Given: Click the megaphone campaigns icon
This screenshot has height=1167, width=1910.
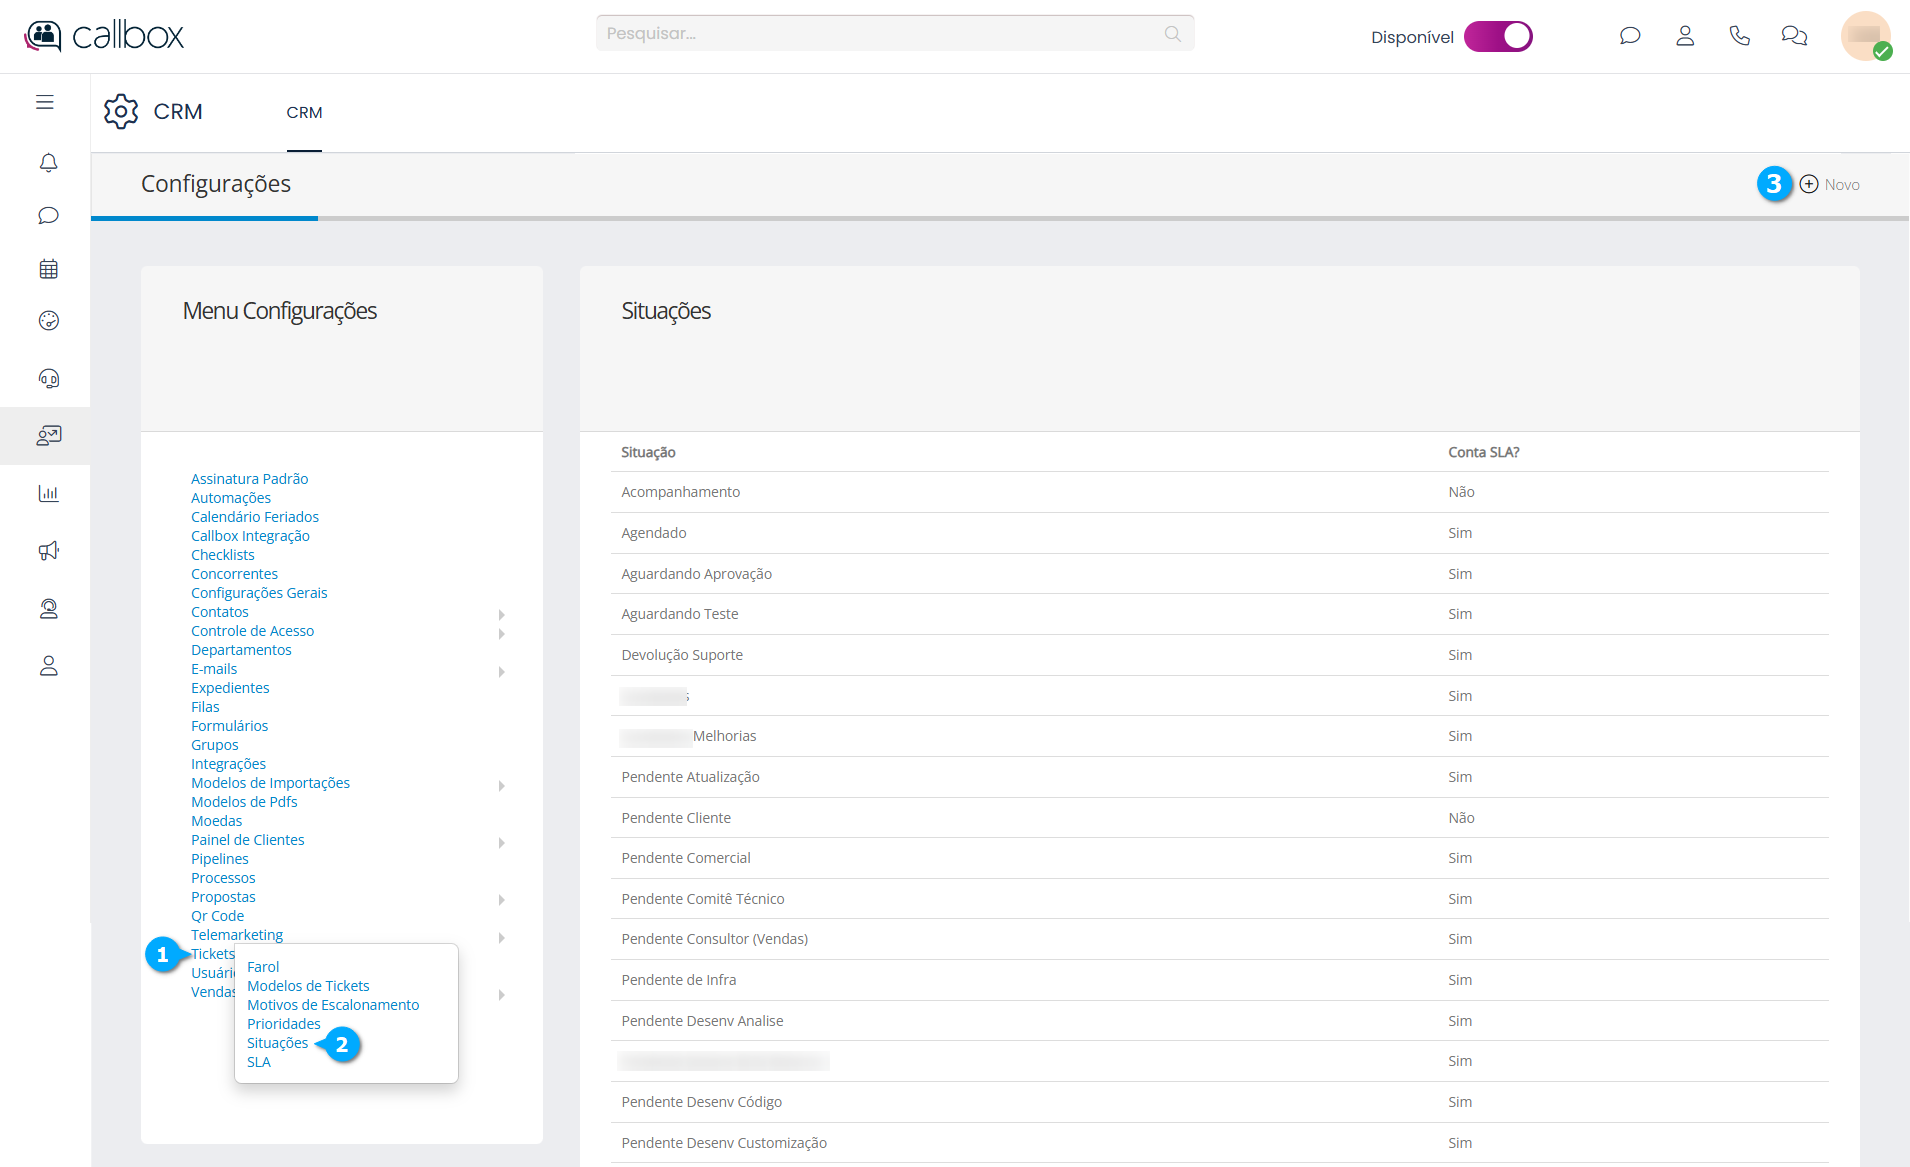Looking at the screenshot, I should coord(48,551).
